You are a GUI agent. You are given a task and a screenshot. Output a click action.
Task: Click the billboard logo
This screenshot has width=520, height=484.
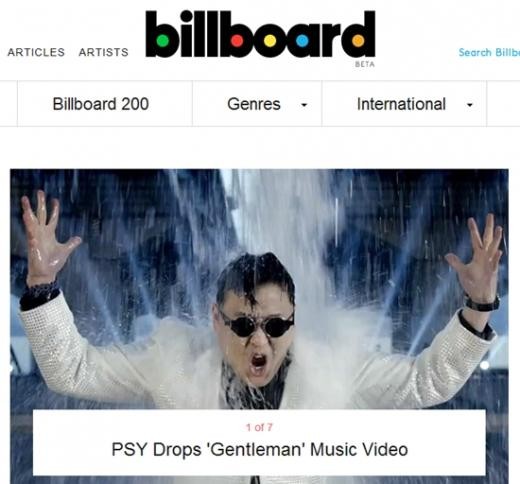tap(260, 34)
